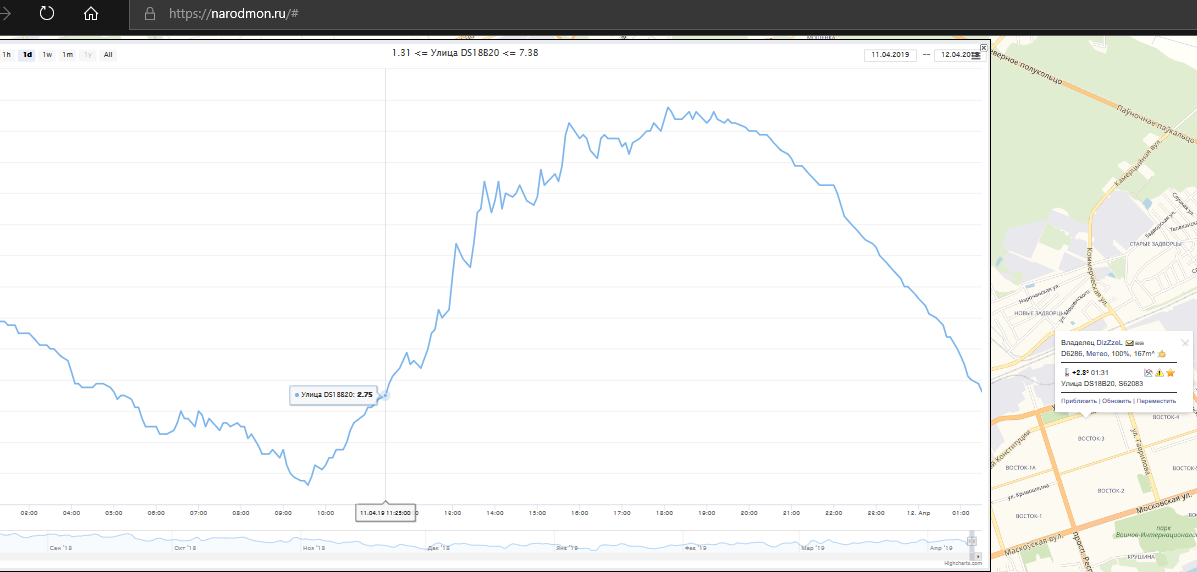Click the Обновить link
Screen dimensions: 1197x572
1116,401
